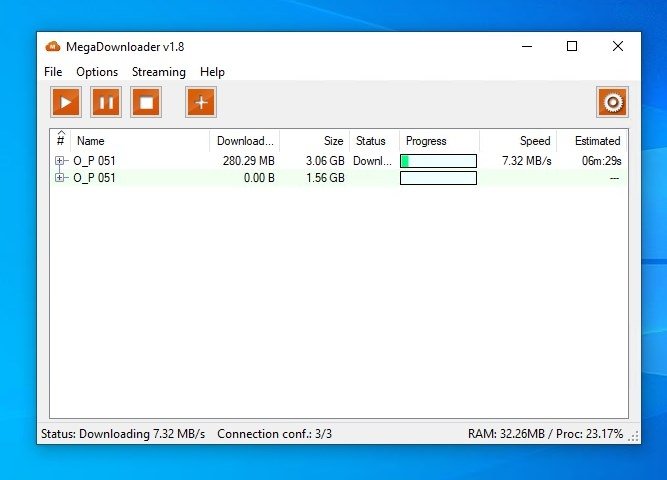Sort by the Download... column header

click(245, 141)
